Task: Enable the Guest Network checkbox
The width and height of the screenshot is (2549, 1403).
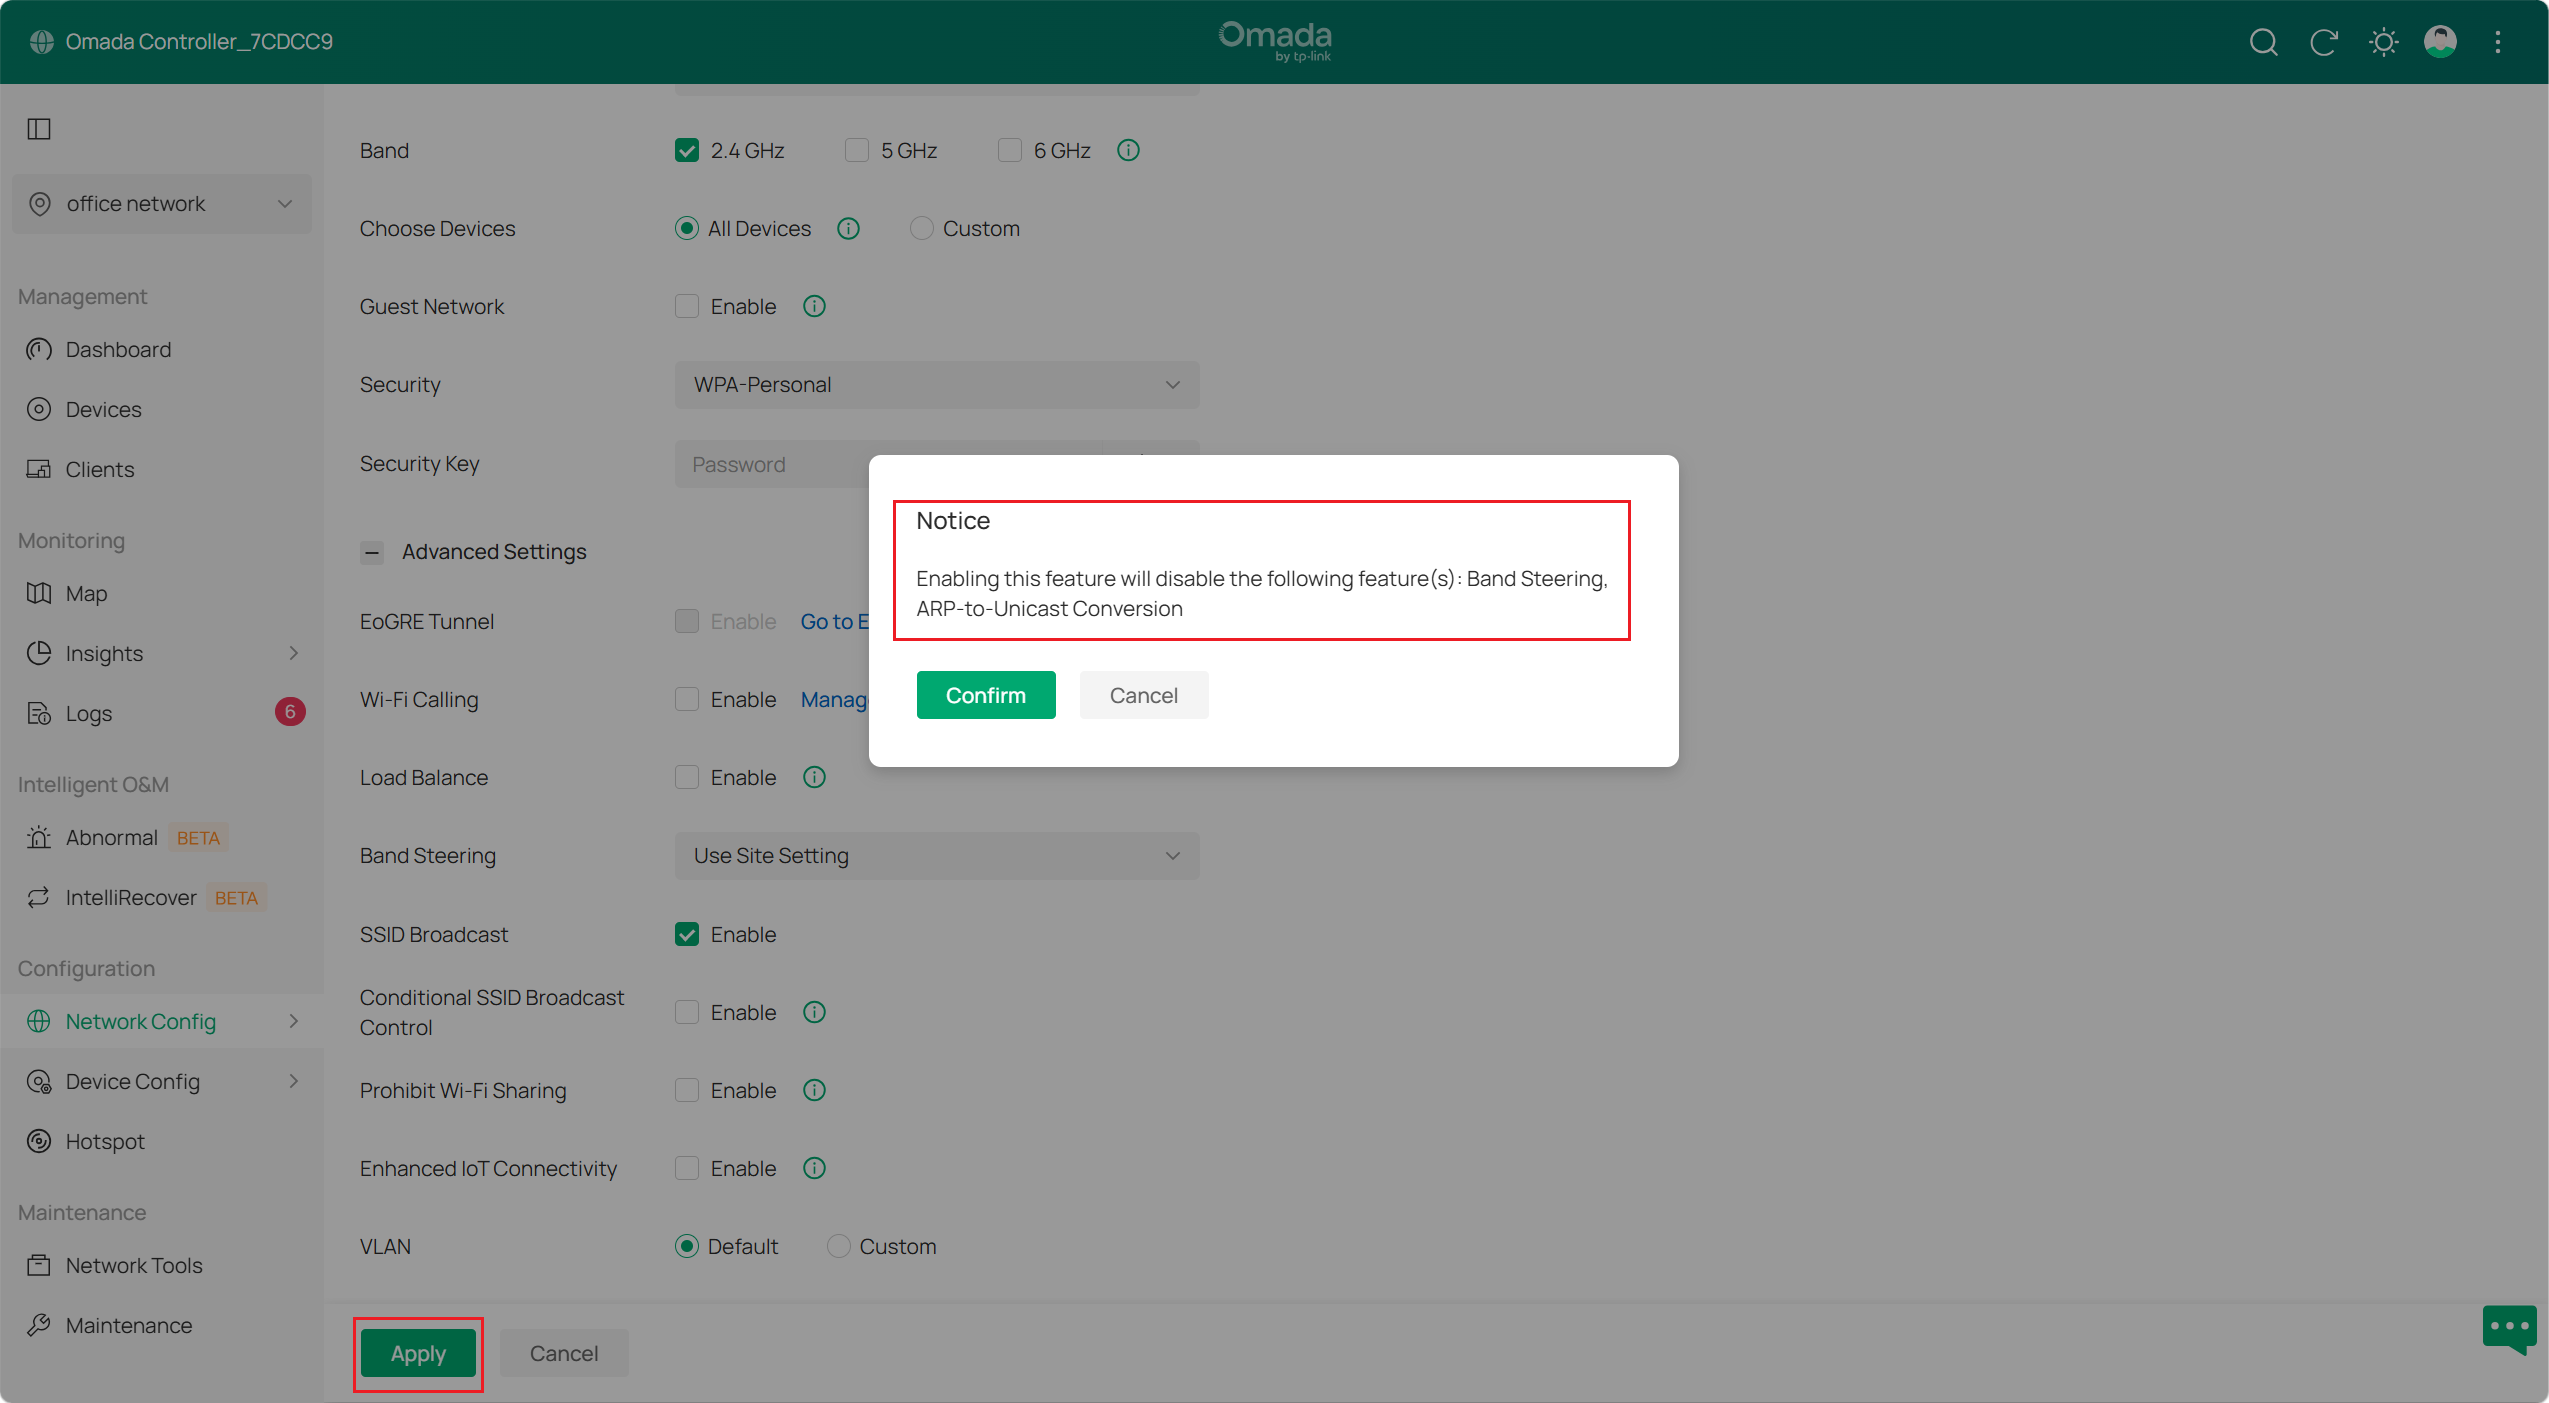Action: coord(687,306)
